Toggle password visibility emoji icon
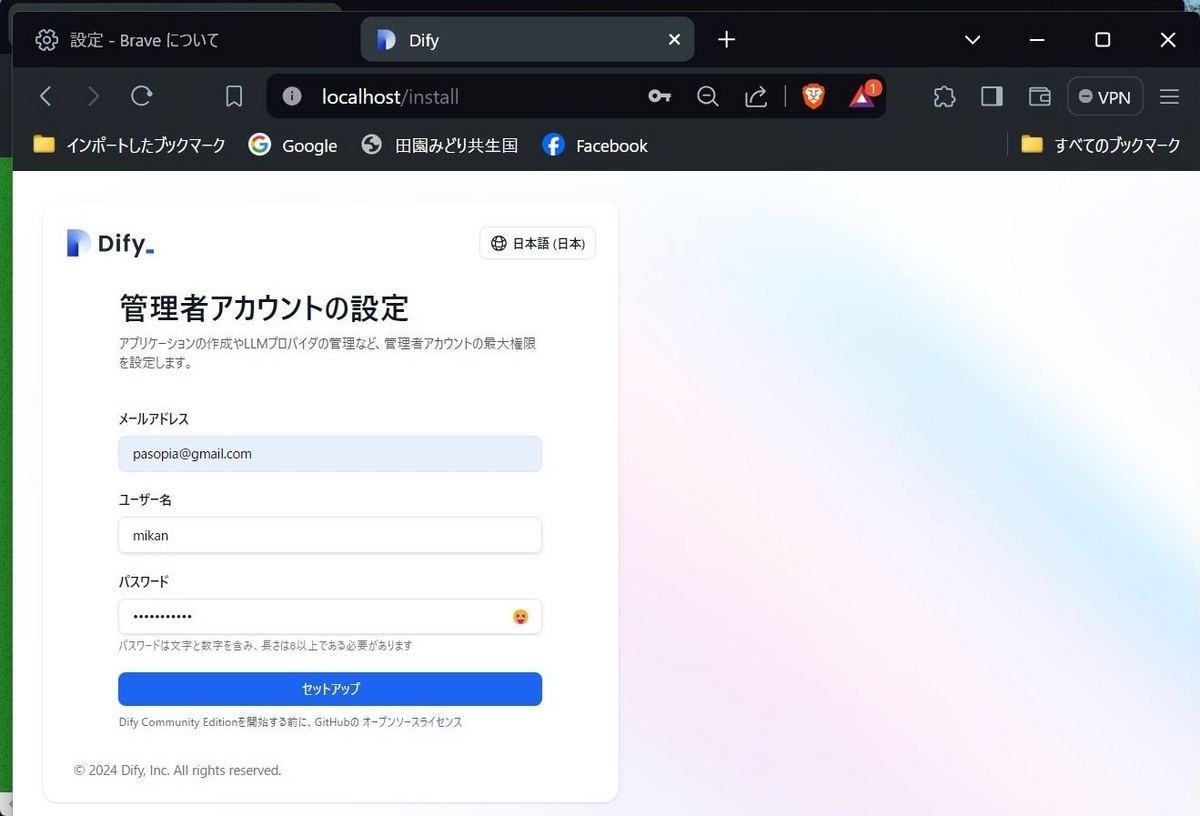 tap(520, 617)
